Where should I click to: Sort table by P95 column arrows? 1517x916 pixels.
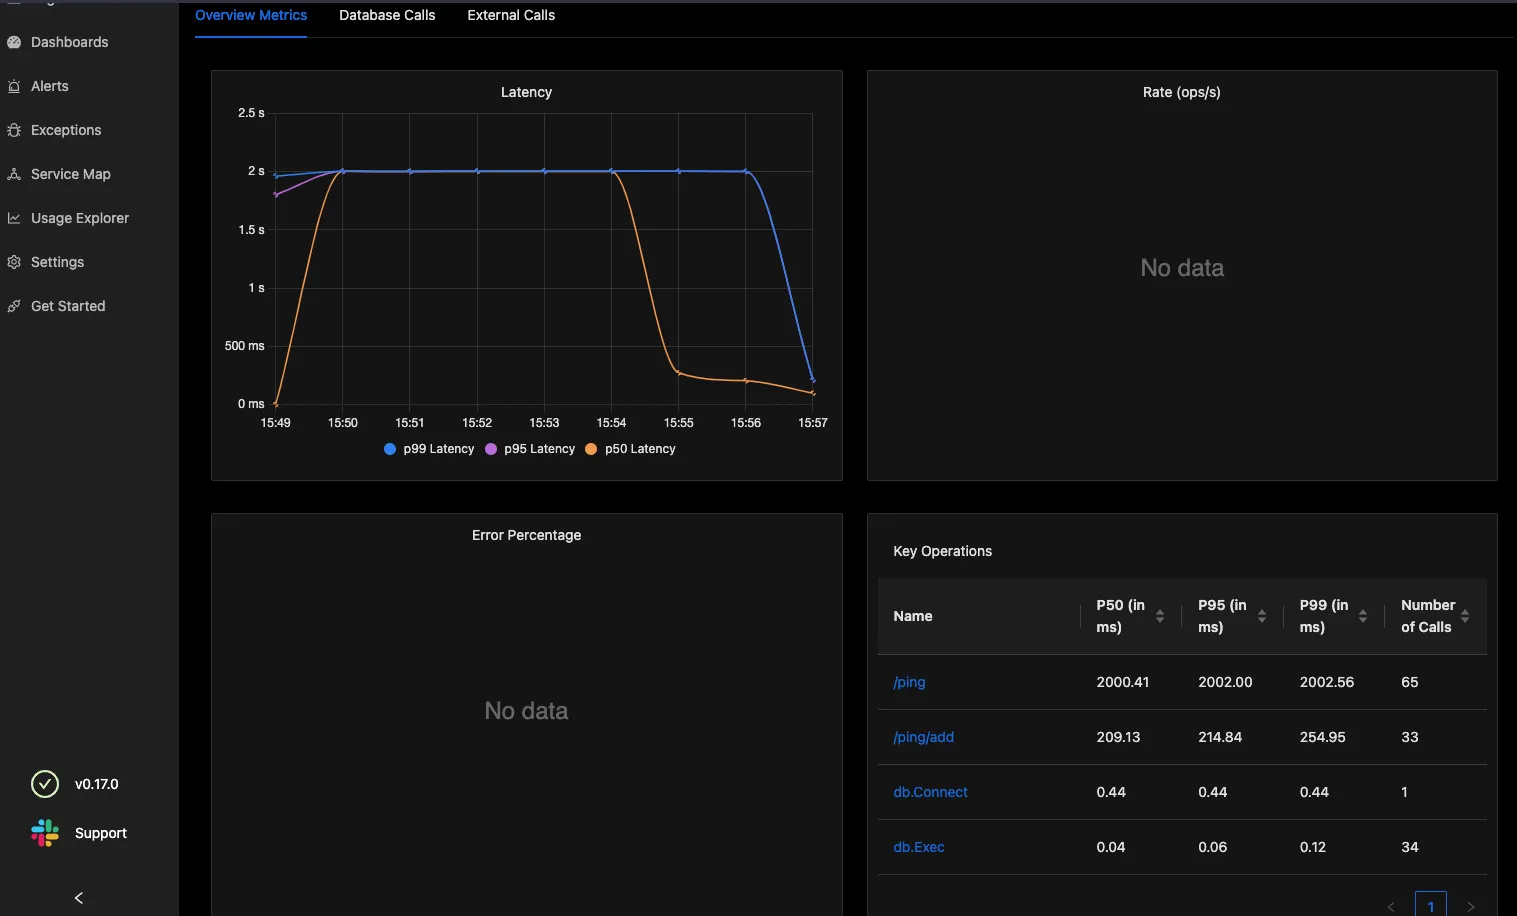(1262, 616)
